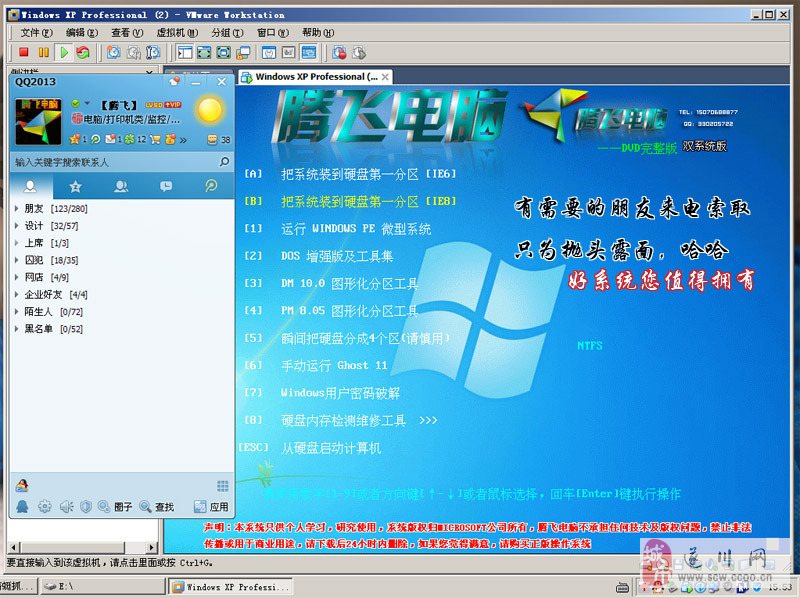Expand the 朋友 [123/280] contact group
This screenshot has width=800, height=598.
[16, 208]
